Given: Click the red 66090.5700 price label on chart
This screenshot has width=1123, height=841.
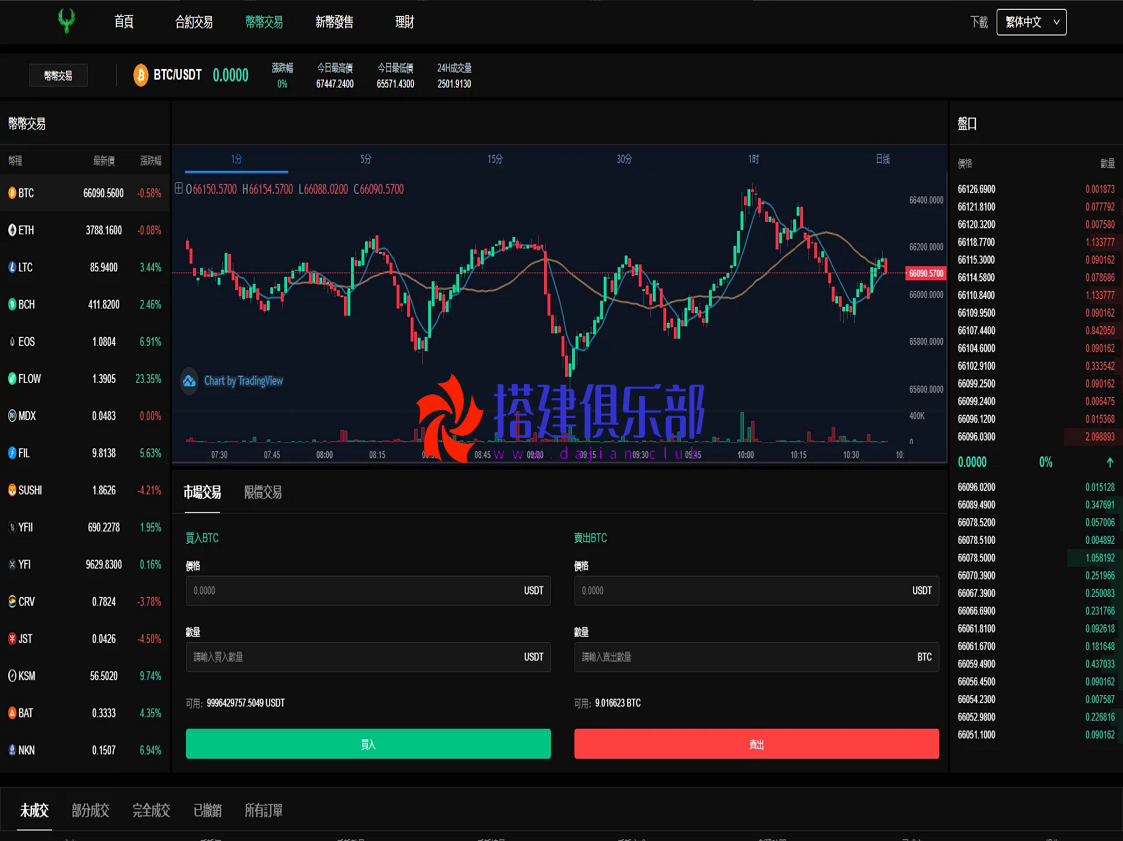Looking at the screenshot, I should coord(926,274).
